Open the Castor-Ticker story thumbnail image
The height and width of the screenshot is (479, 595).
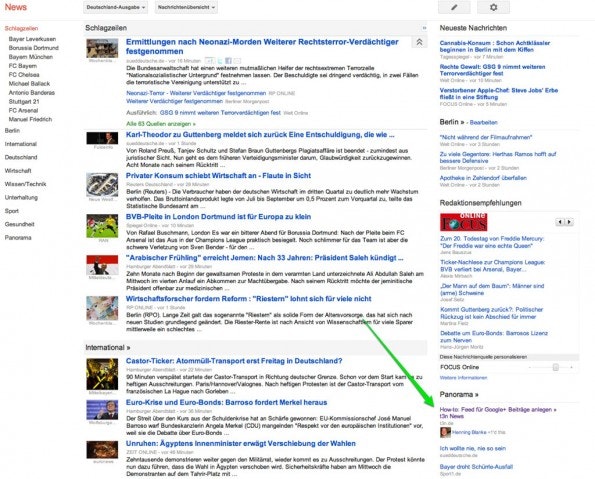102,374
